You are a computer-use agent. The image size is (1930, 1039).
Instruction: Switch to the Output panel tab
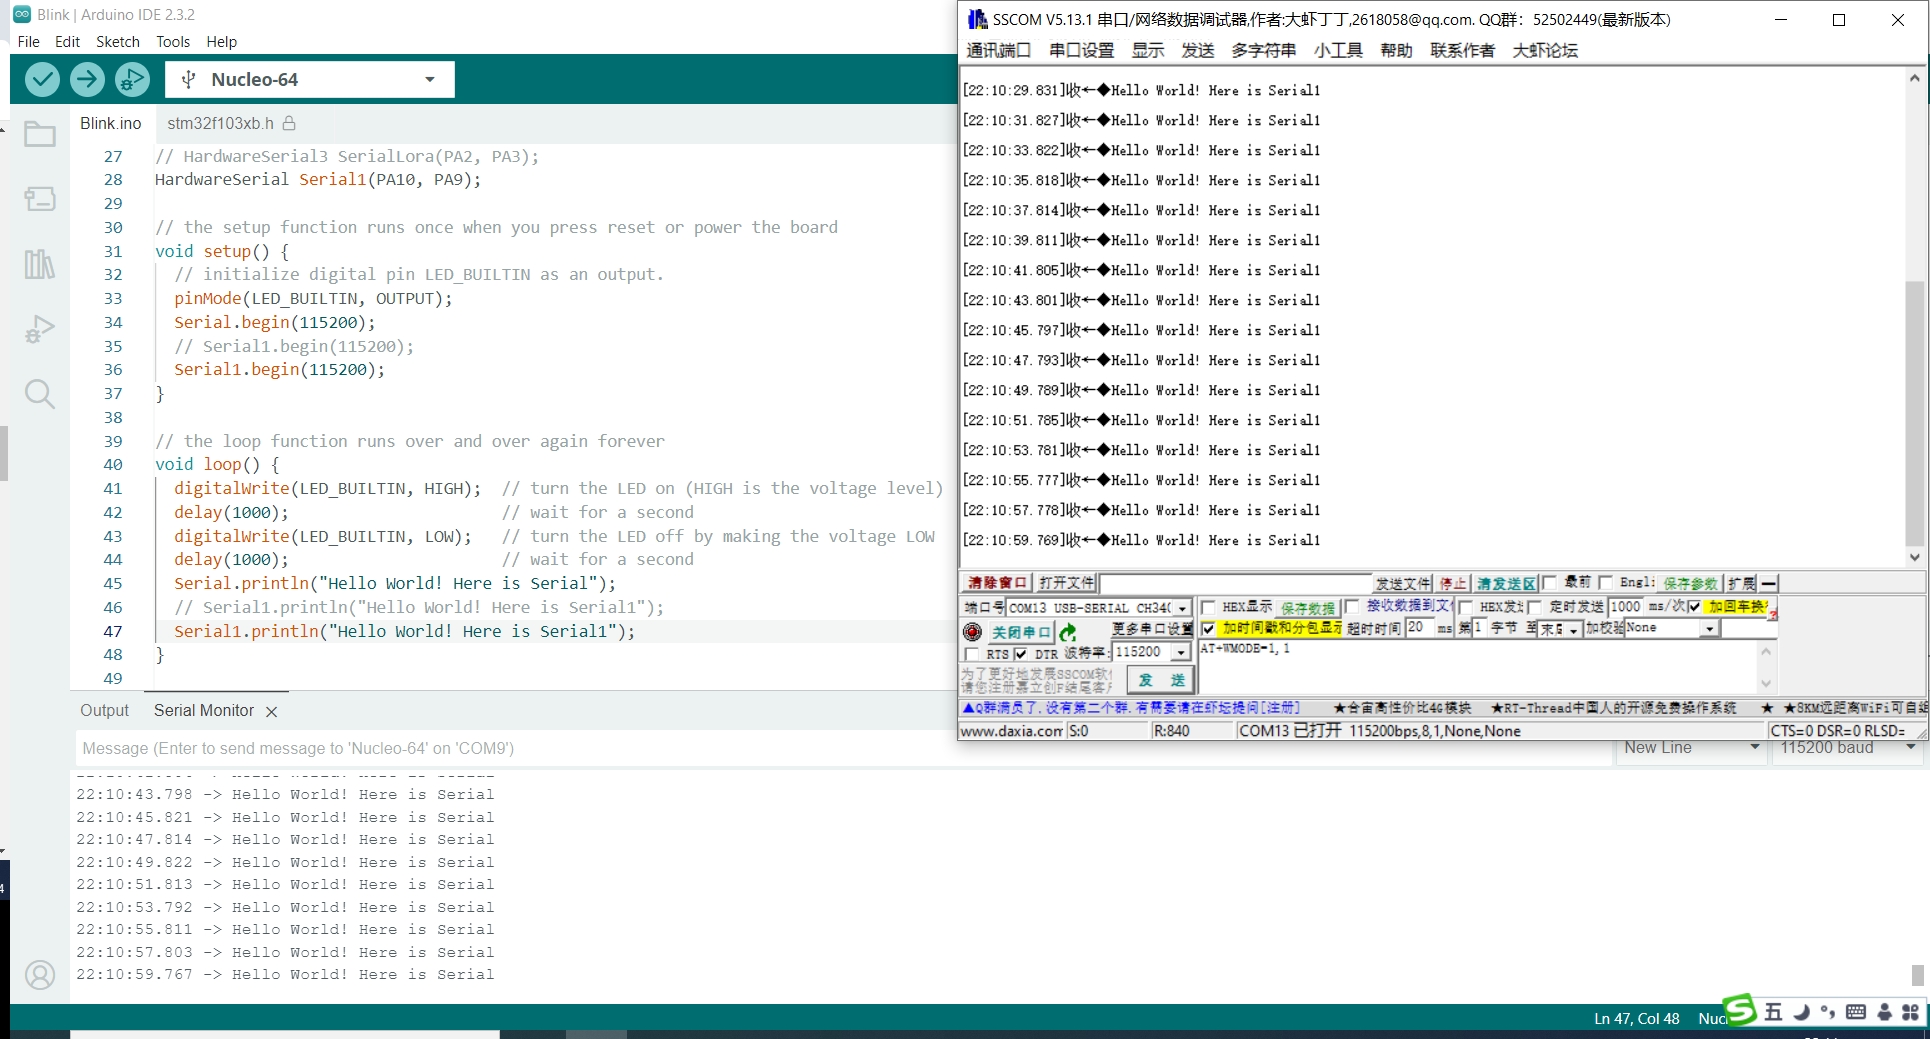coord(105,710)
